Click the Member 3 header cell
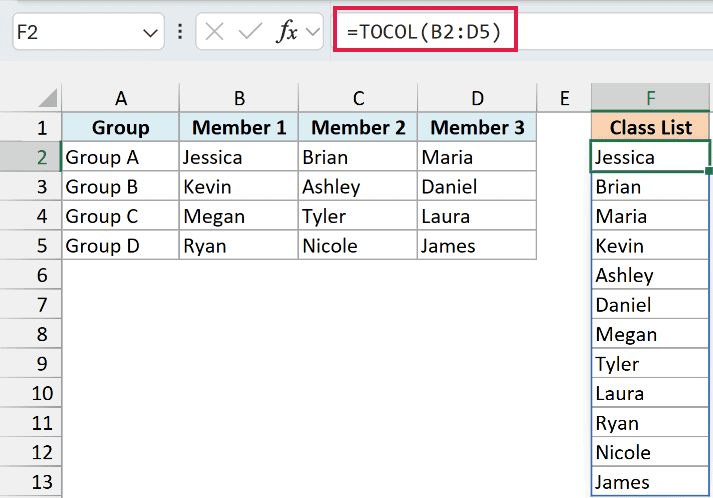 click(477, 127)
